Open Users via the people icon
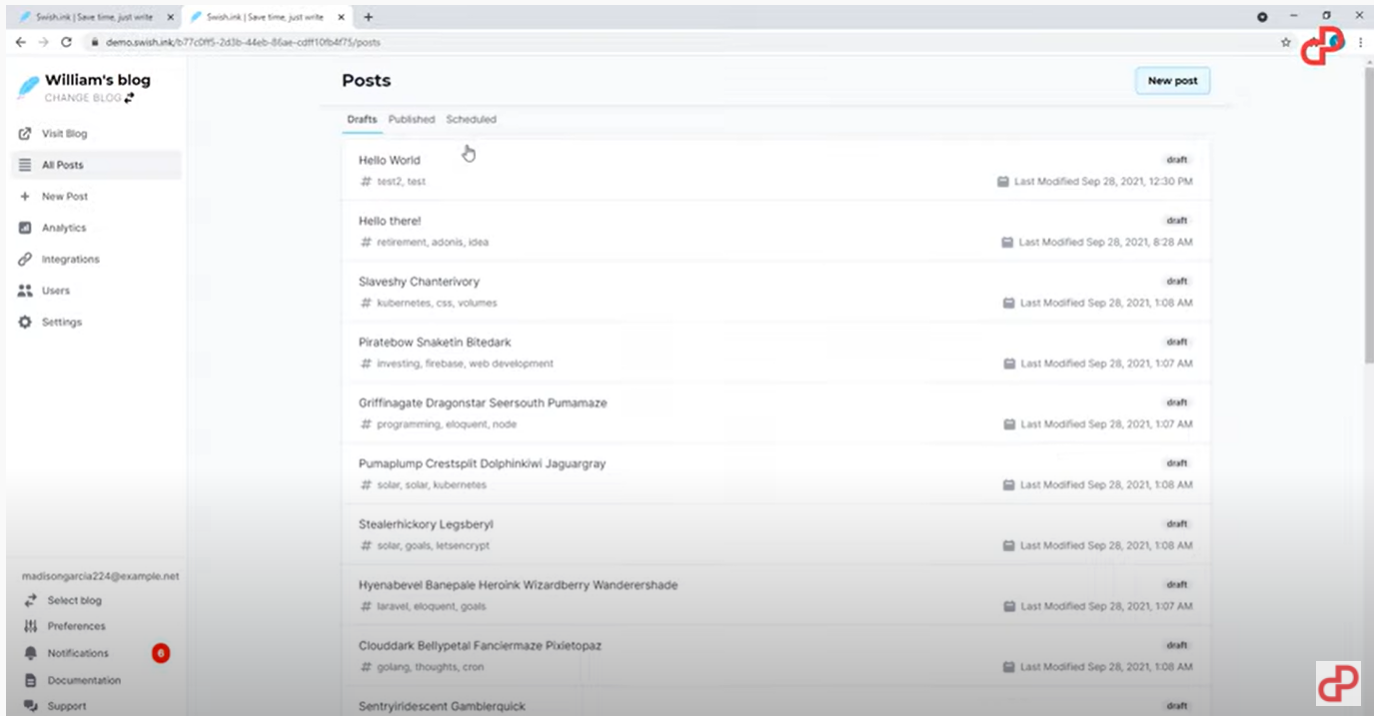1374x716 pixels. (24, 290)
